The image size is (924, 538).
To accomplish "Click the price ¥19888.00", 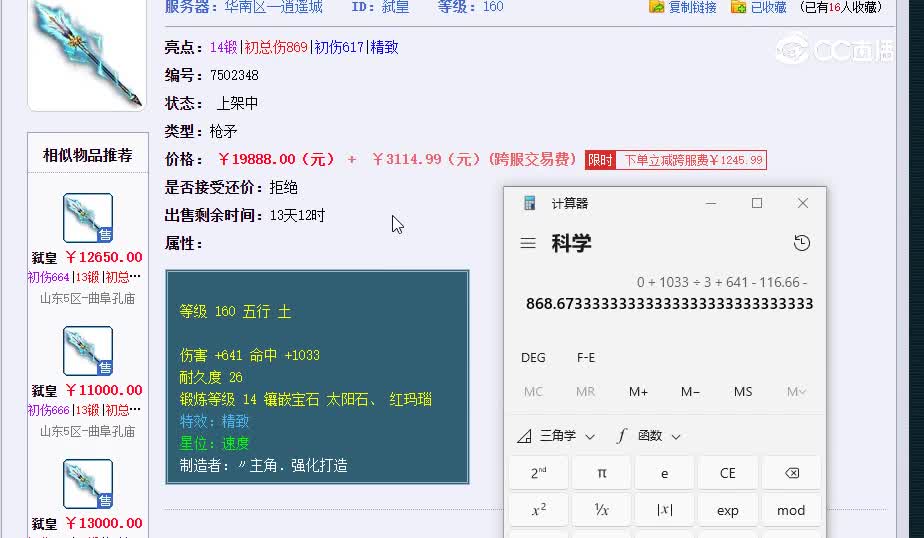I will pyautogui.click(x=276, y=159).
